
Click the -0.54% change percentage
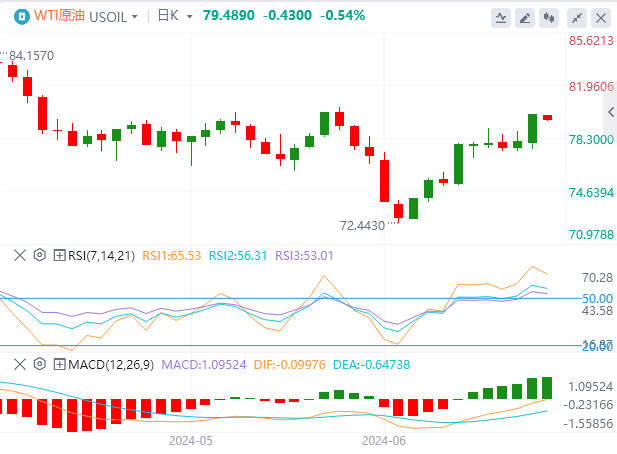pyautogui.click(x=342, y=15)
